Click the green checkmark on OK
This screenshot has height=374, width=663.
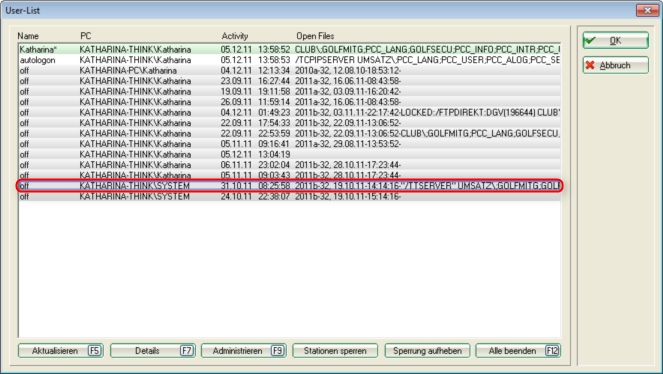point(590,40)
